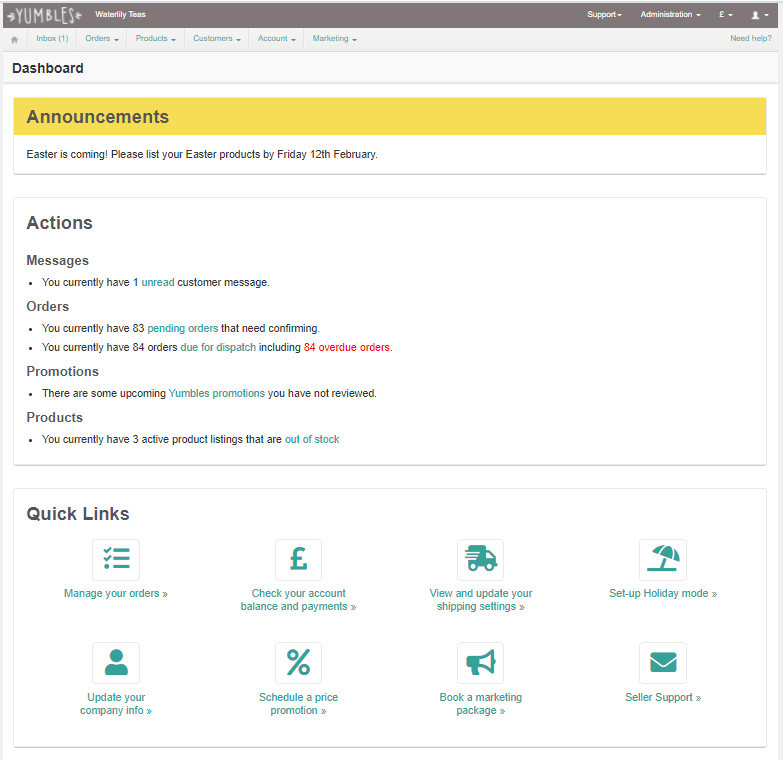The height and width of the screenshot is (760, 783).
Task: Open the Administration dropdown
Action: (x=671, y=14)
